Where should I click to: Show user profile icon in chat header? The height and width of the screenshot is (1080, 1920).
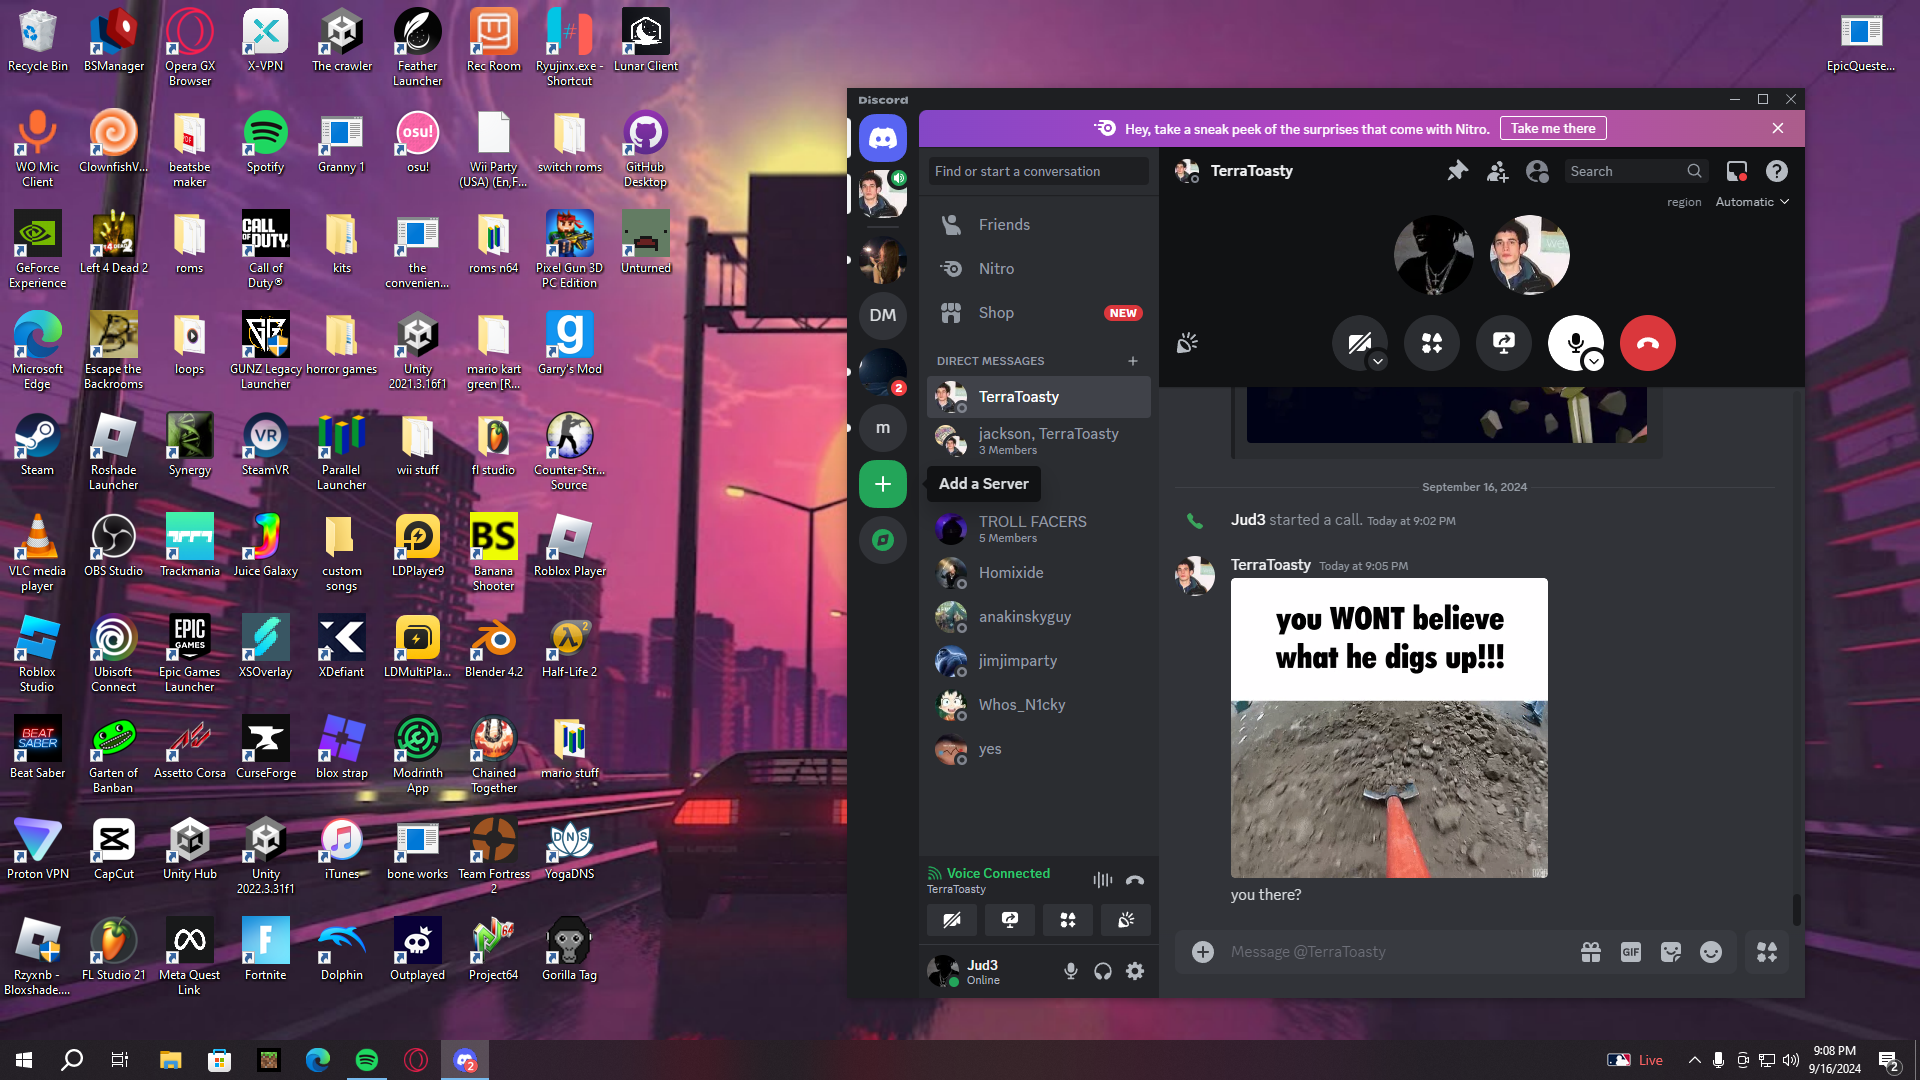click(x=1537, y=171)
